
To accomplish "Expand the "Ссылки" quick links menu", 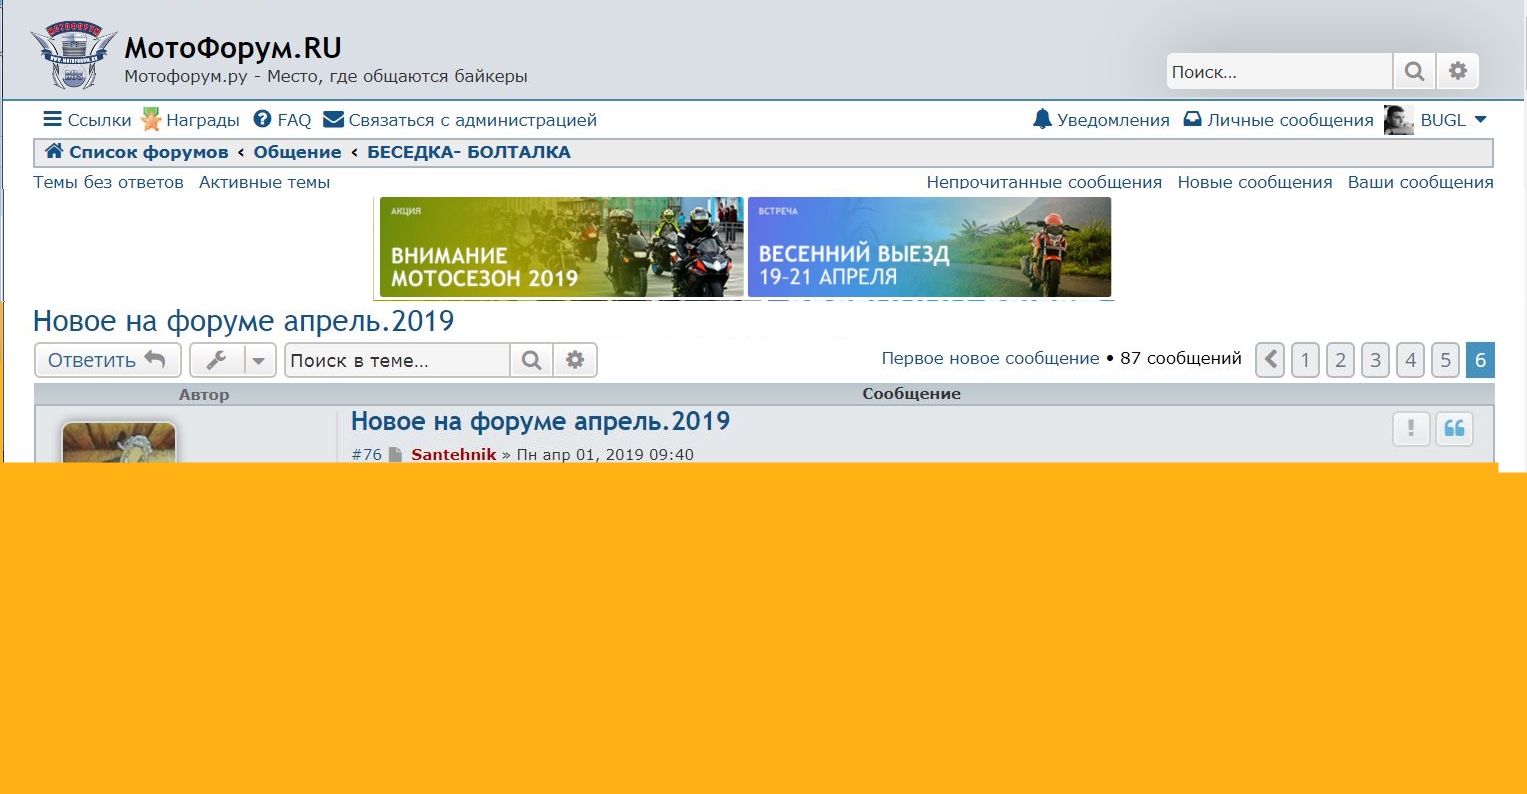I will pos(87,120).
